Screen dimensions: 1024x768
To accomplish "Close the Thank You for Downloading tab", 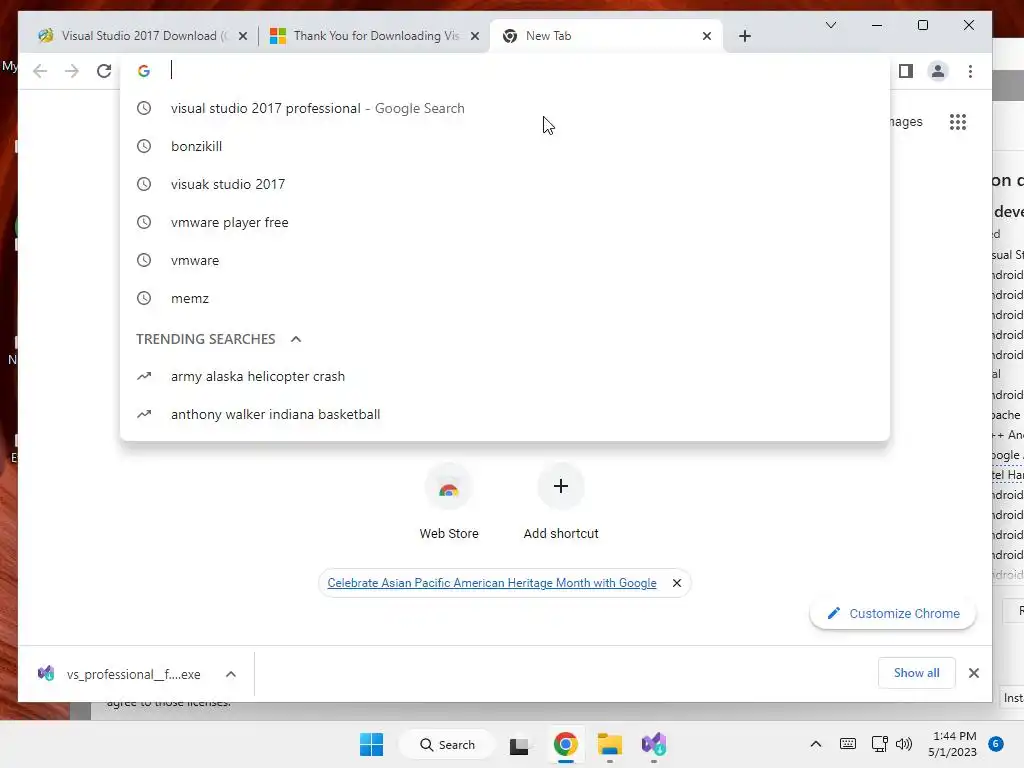I will click(475, 36).
